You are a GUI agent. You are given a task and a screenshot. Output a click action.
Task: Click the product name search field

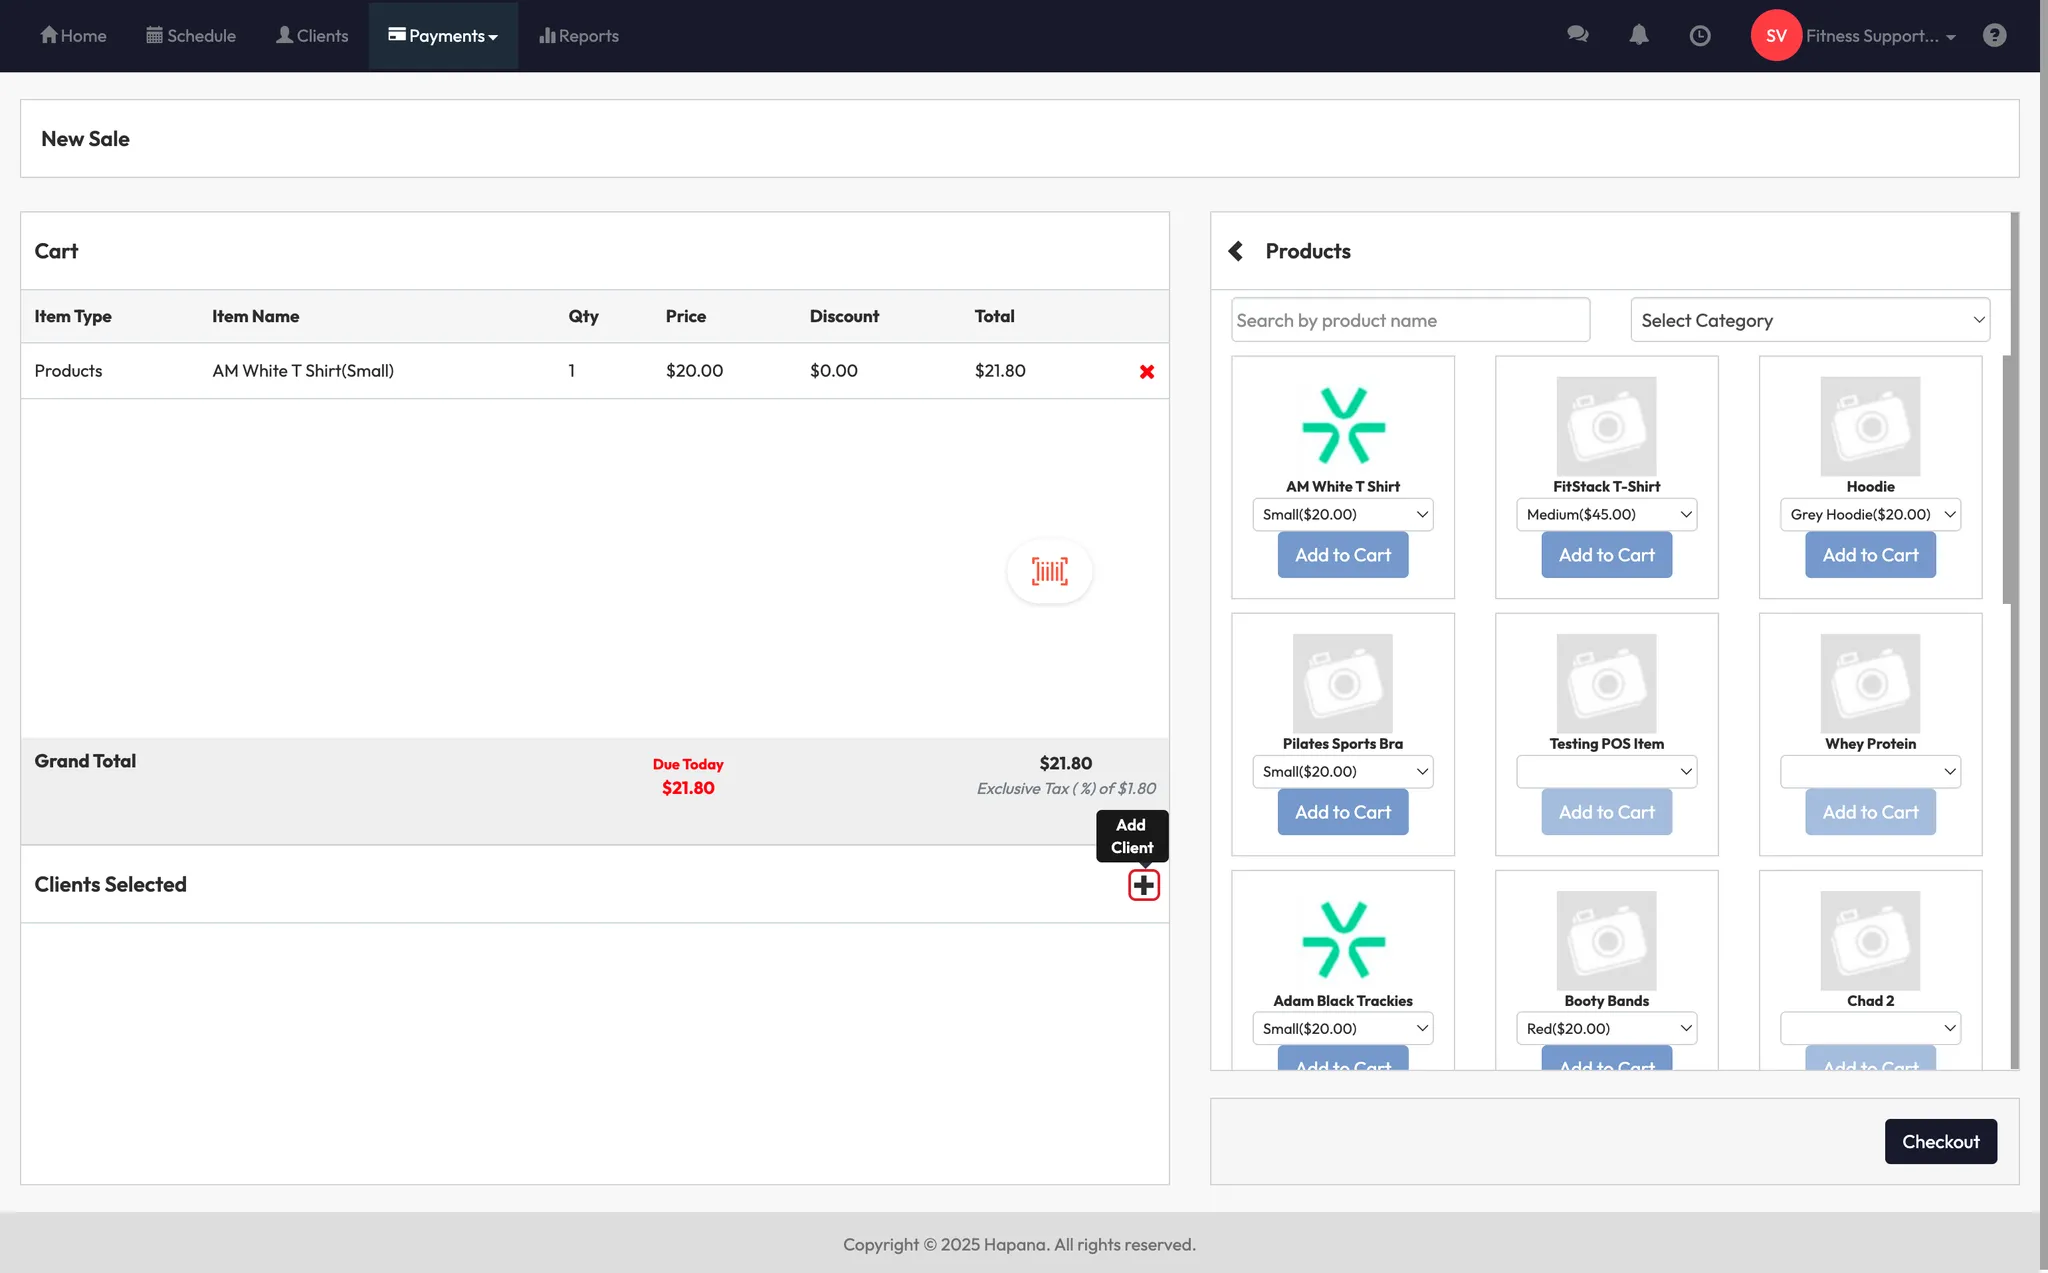pyautogui.click(x=1410, y=320)
